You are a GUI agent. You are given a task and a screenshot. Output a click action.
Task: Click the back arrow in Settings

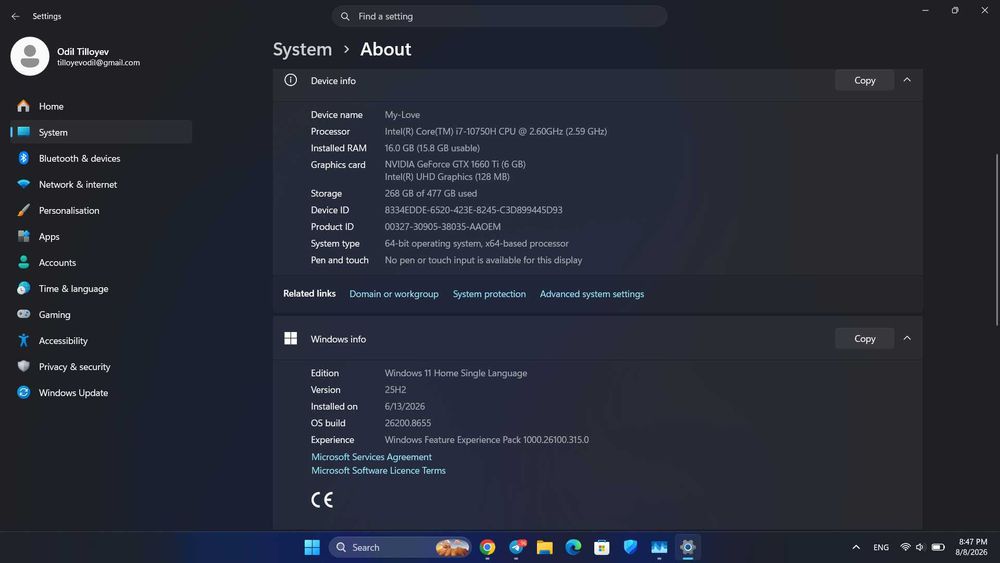click(x=15, y=16)
